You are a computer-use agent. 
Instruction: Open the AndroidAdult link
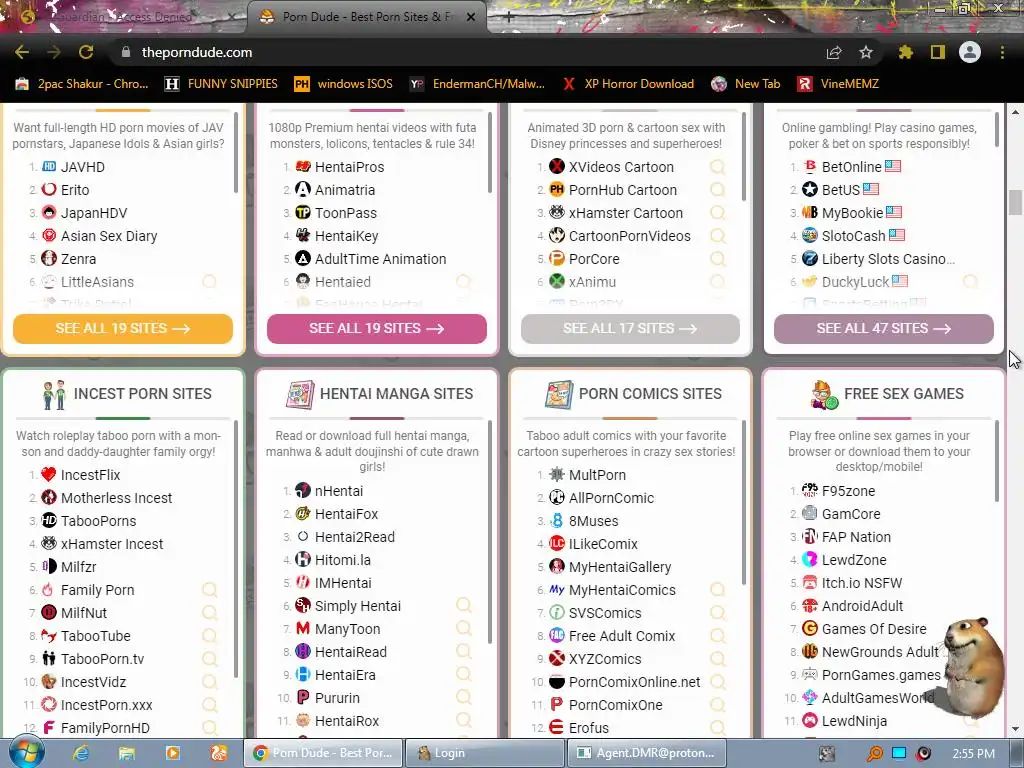click(x=862, y=605)
